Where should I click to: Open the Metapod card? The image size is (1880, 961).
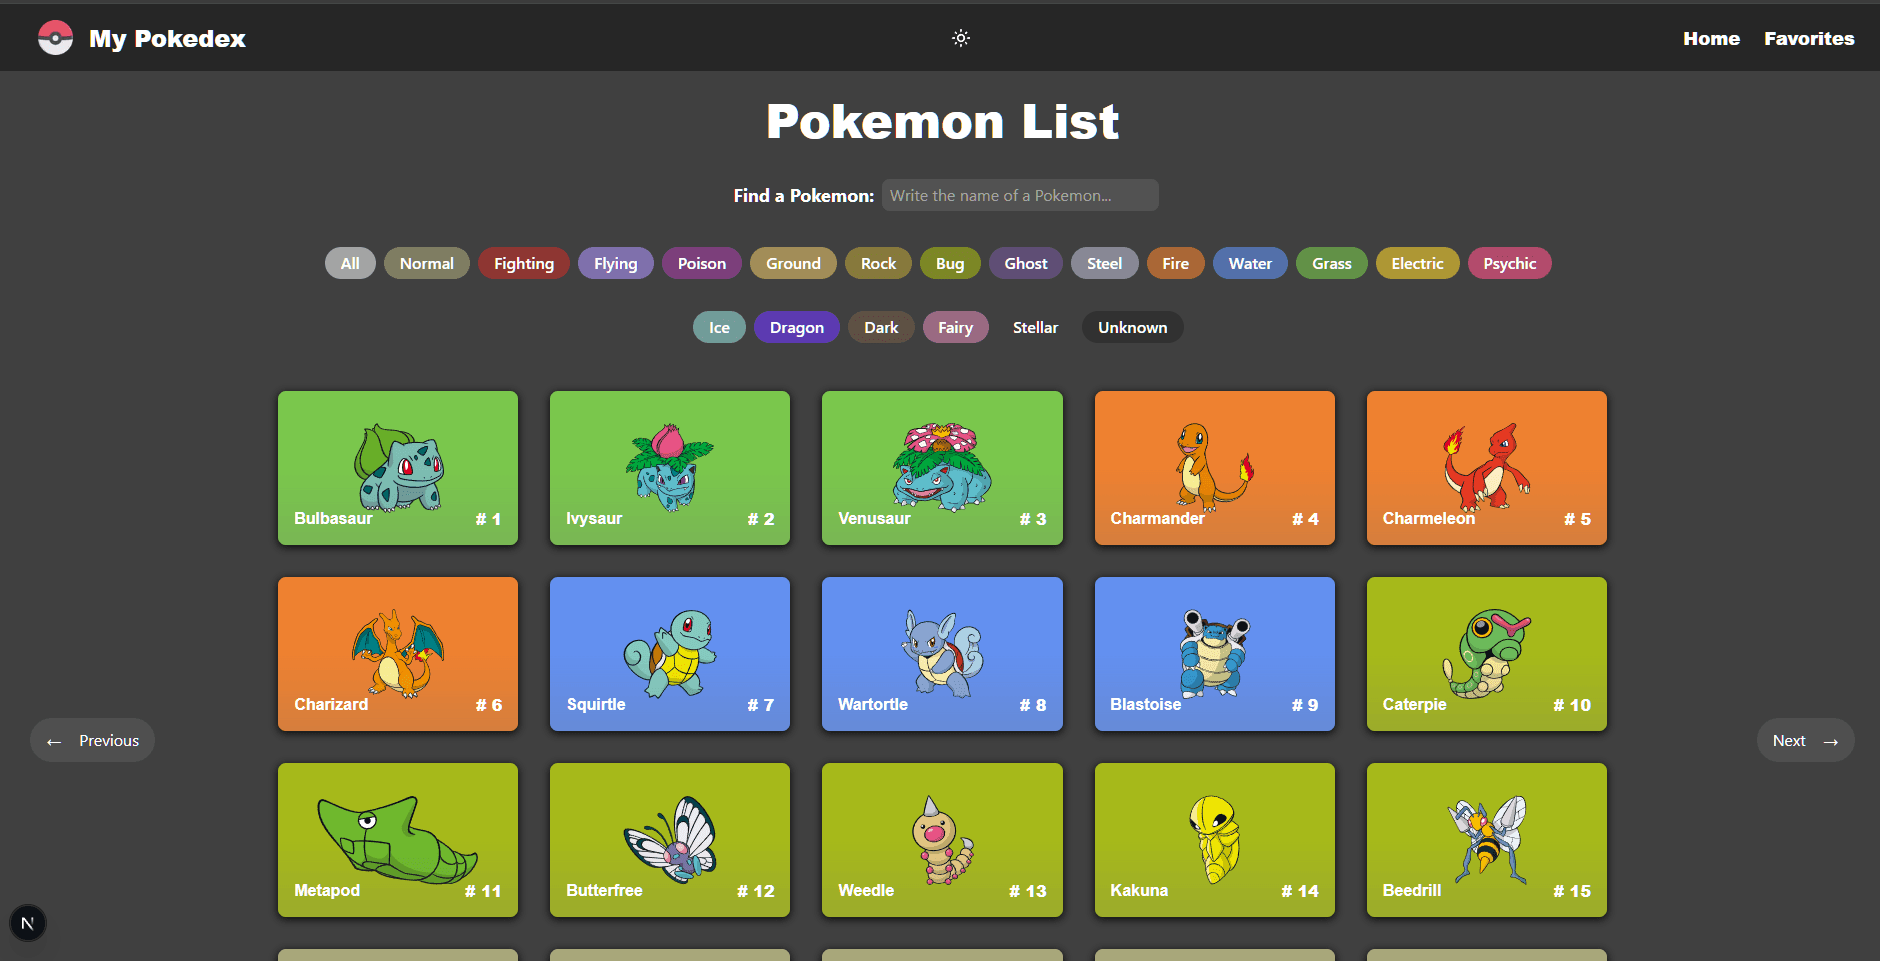click(398, 840)
